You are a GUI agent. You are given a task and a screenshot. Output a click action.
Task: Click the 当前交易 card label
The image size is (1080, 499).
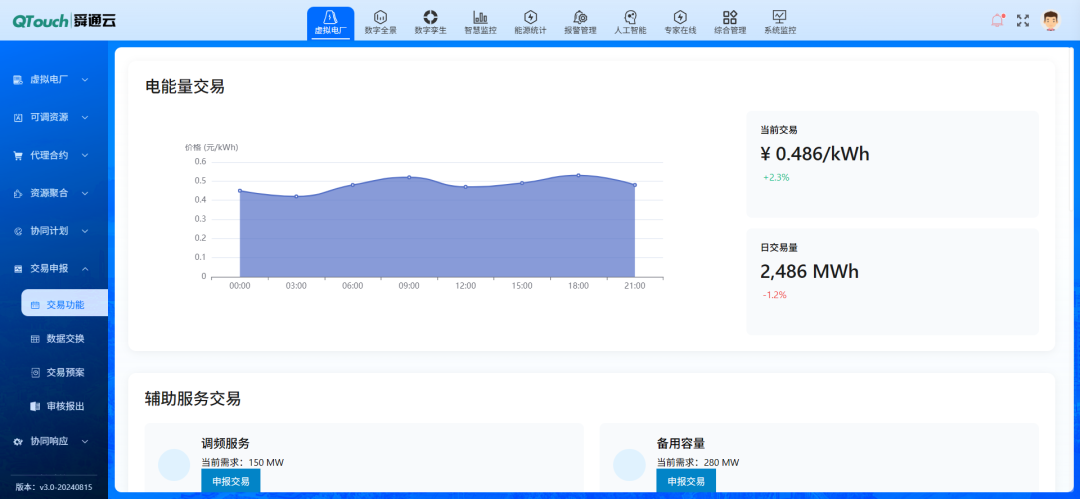tap(779, 130)
